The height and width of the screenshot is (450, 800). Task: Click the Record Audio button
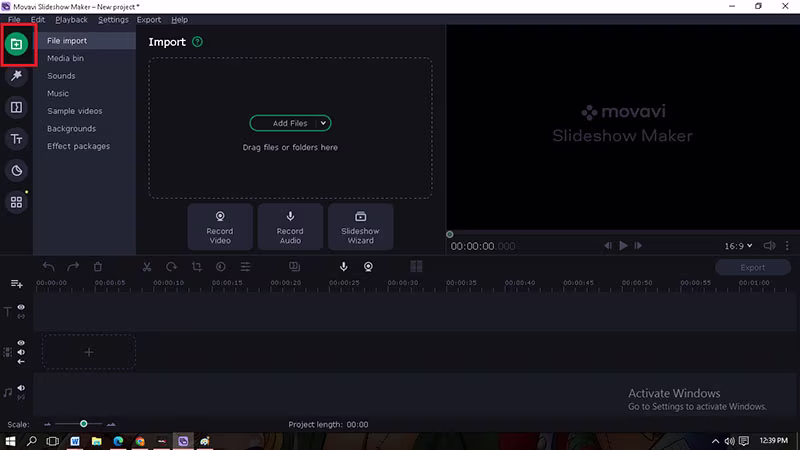[x=290, y=227]
